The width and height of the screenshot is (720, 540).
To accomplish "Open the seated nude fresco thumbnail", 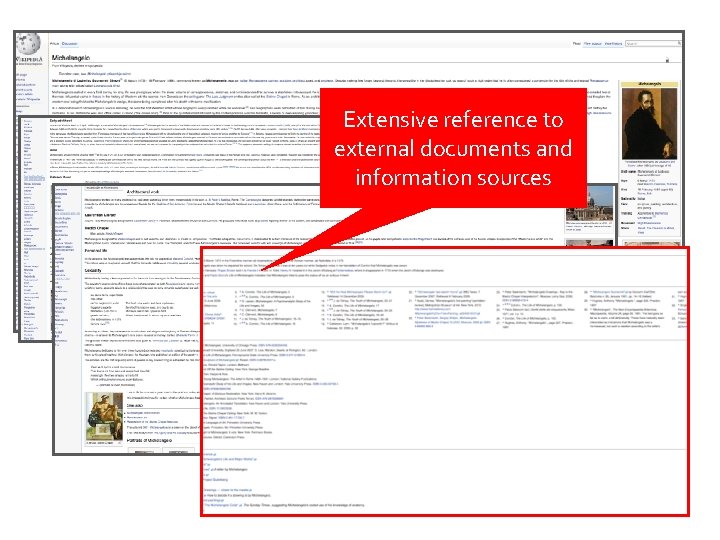I will pyautogui.click(x=104, y=416).
